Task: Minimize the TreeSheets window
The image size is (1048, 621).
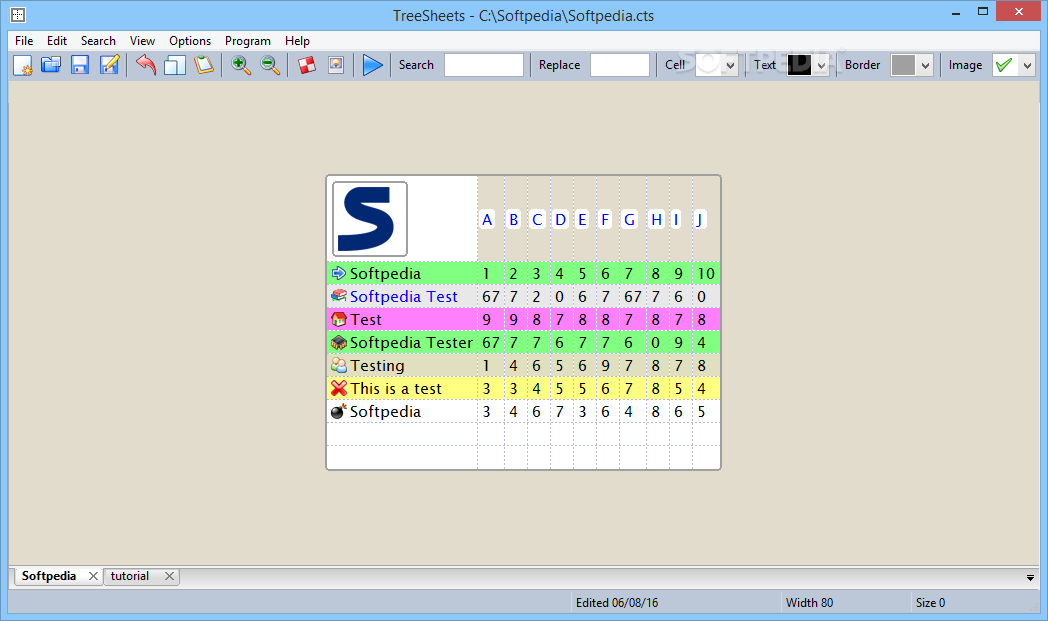Action: (x=956, y=12)
